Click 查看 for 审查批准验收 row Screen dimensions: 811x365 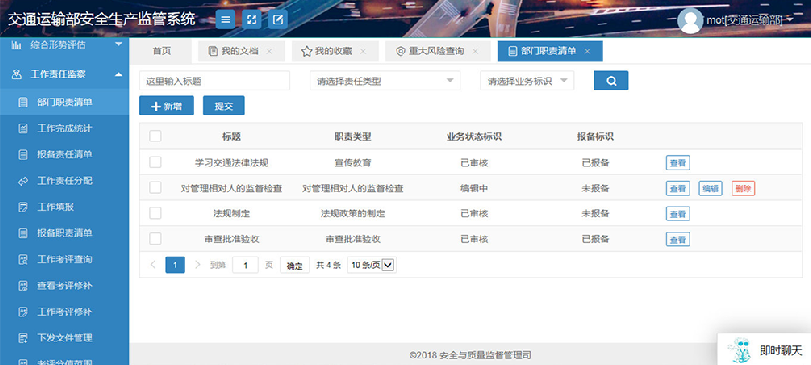(x=678, y=239)
